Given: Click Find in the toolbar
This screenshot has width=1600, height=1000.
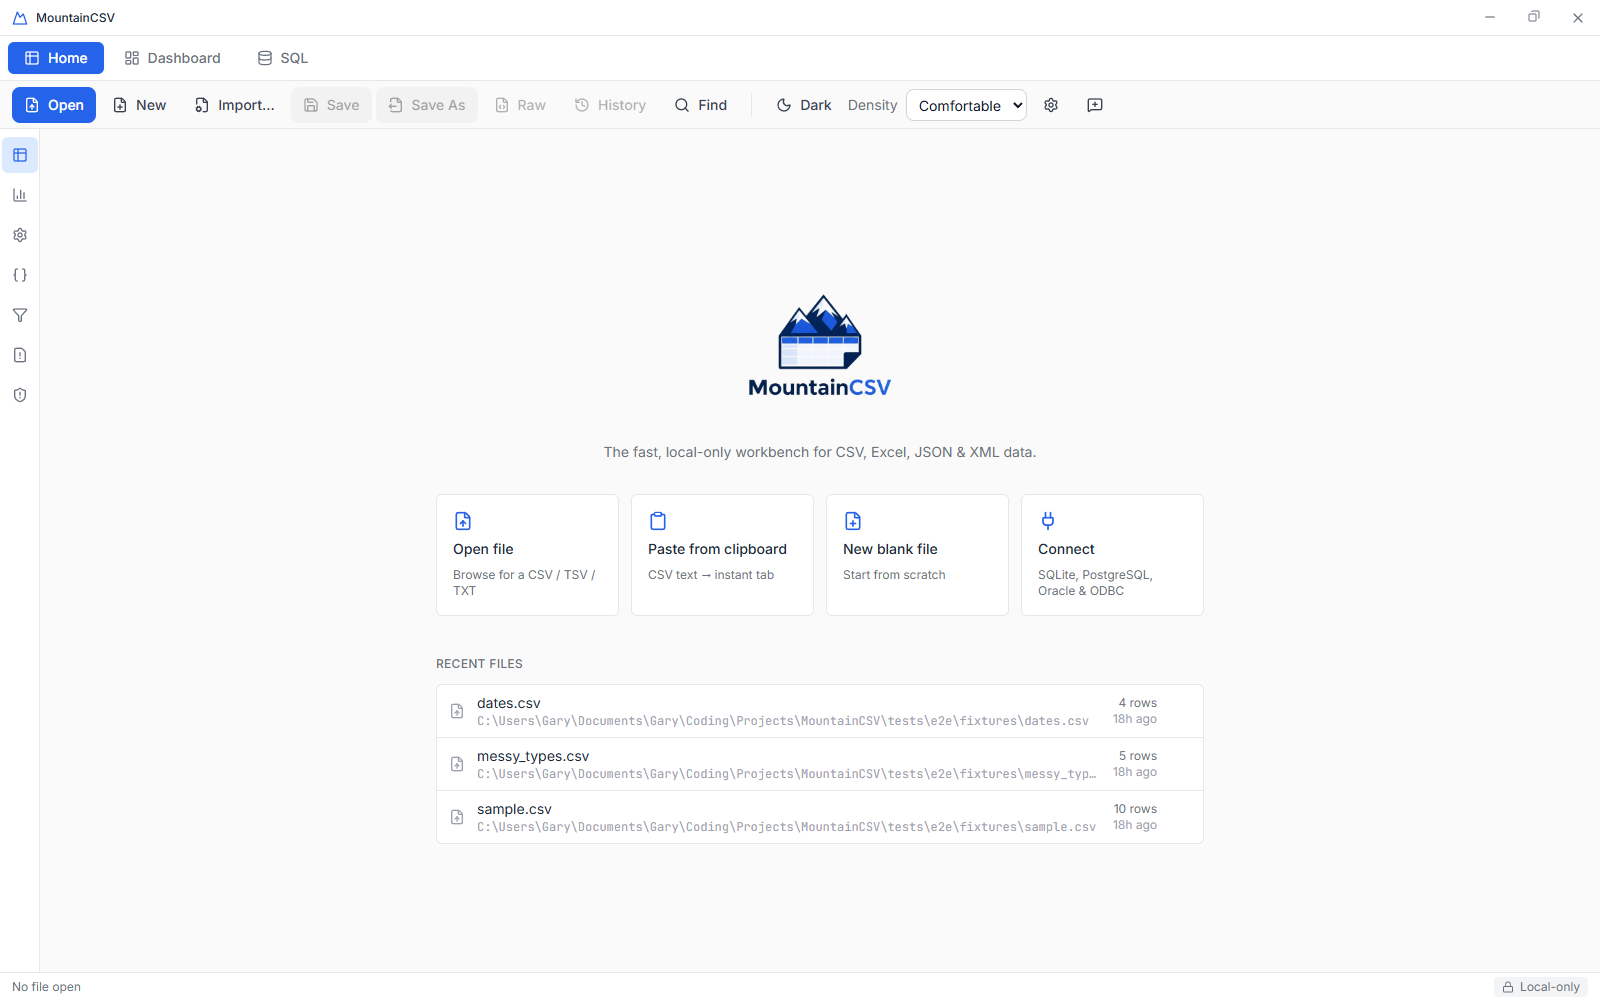Looking at the screenshot, I should coord(701,105).
